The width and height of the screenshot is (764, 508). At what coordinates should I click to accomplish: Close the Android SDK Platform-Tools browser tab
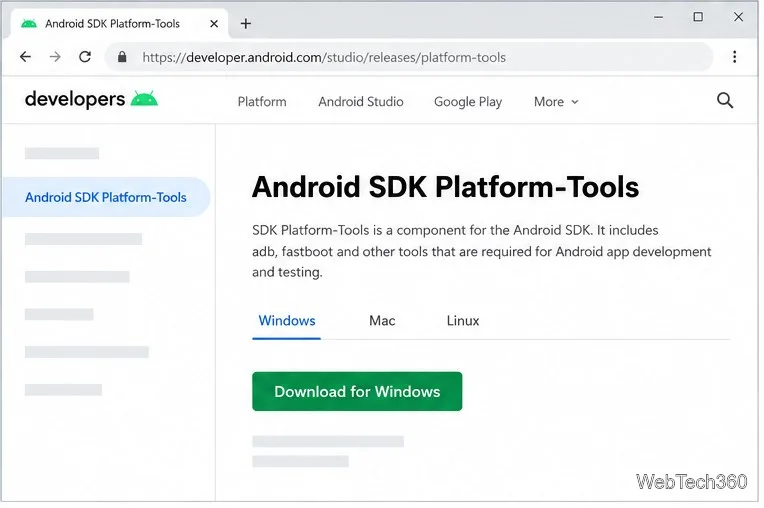(214, 23)
